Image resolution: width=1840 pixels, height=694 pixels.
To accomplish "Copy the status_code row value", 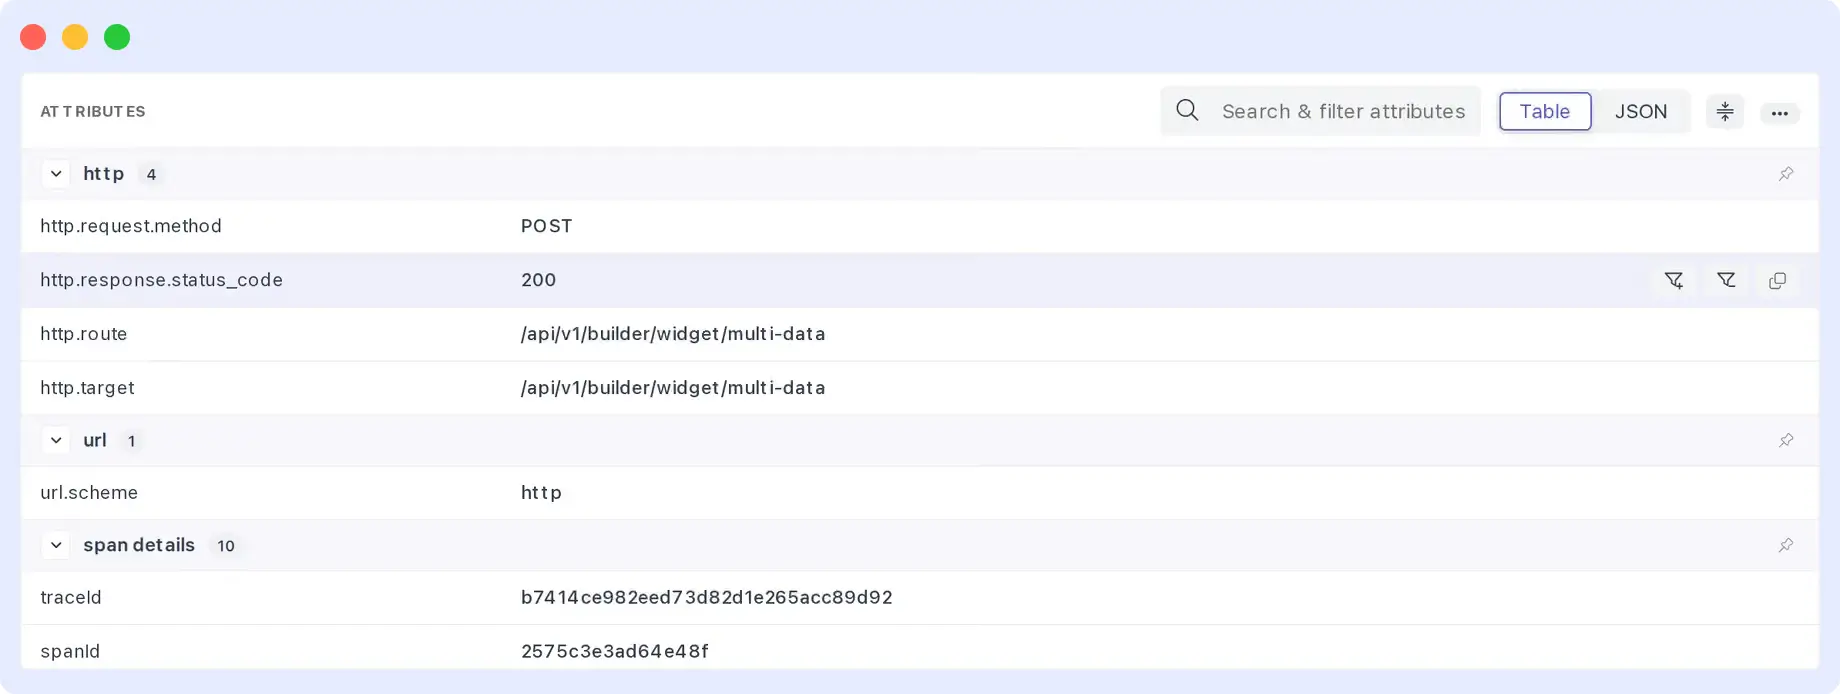I will pos(1777,281).
